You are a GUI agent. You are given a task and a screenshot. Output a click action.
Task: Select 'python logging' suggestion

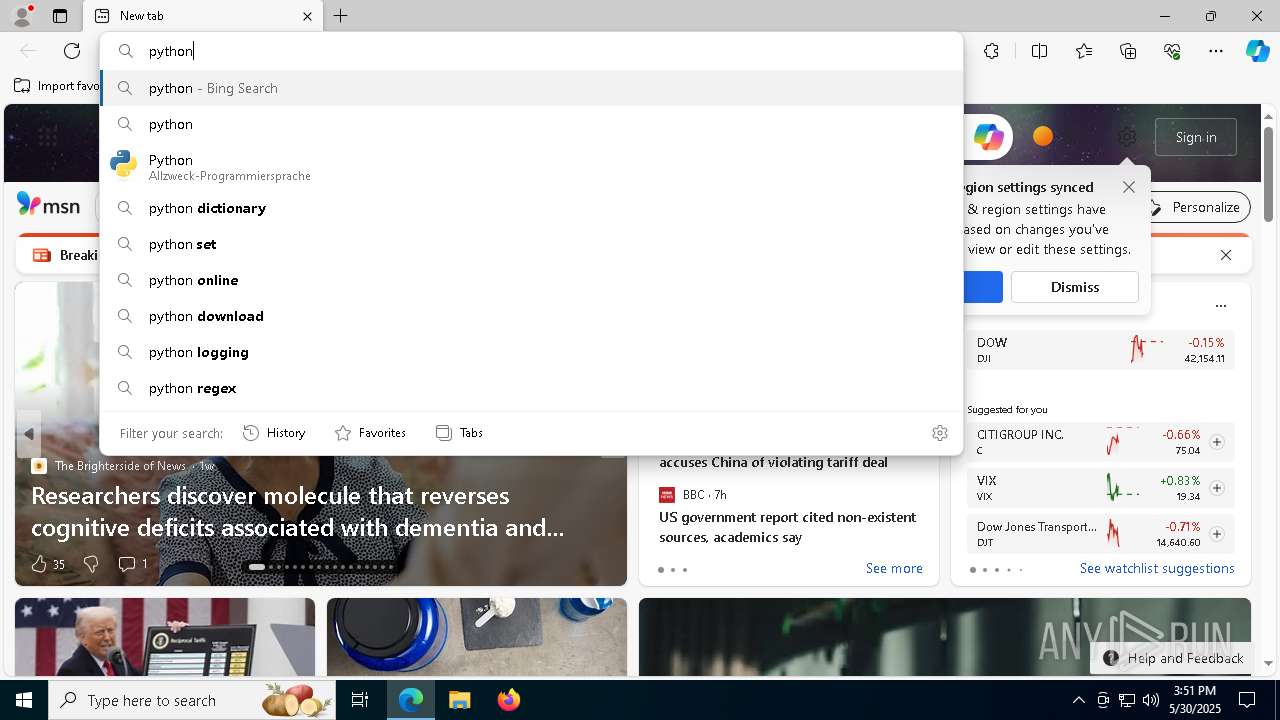(531, 352)
